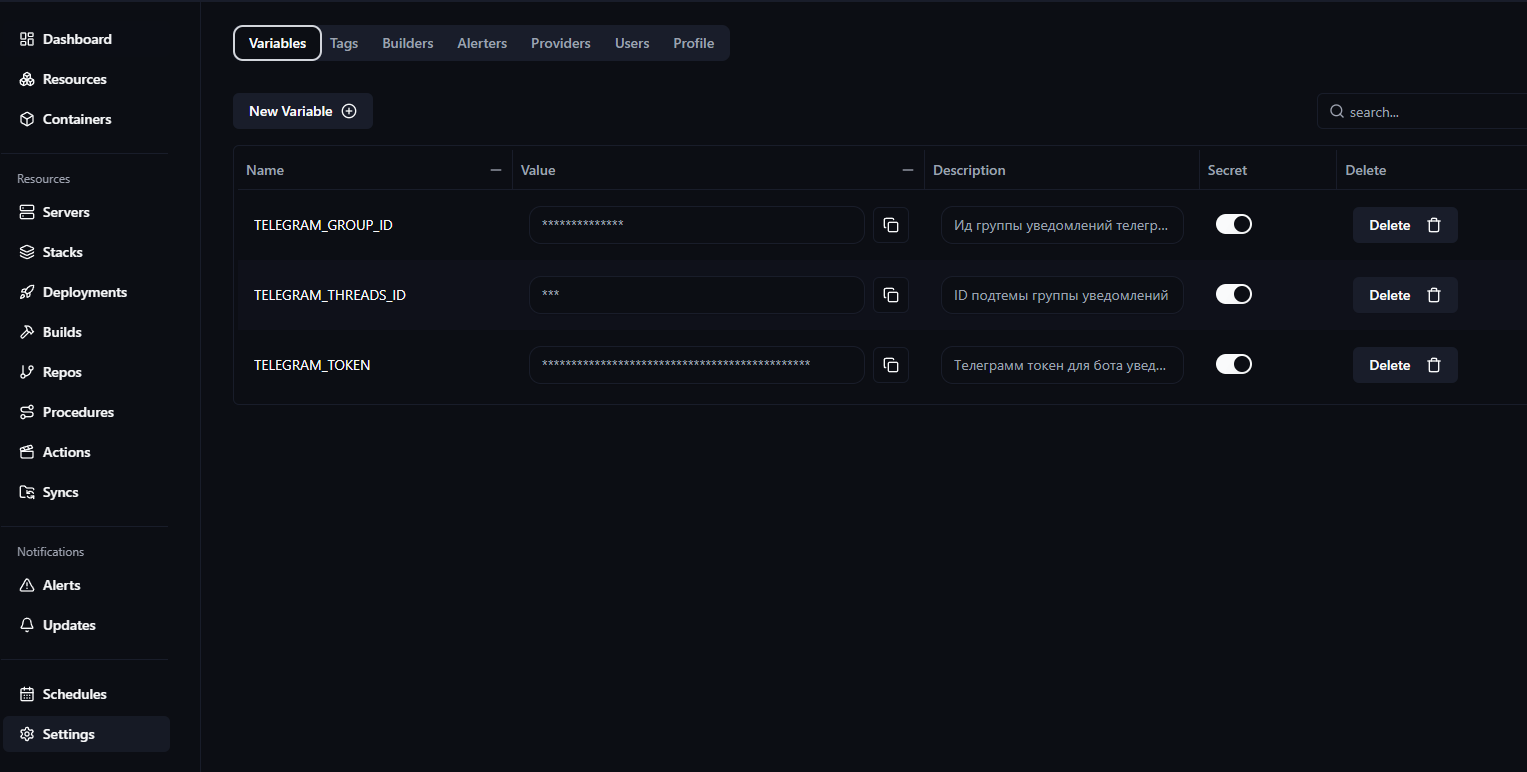The image size is (1527, 772).
Task: Switch to the Users tab
Action: tap(631, 43)
